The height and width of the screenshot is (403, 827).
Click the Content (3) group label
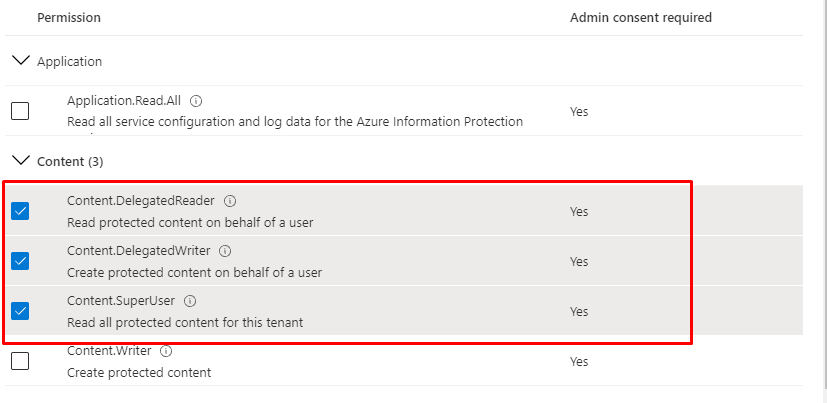[70, 161]
